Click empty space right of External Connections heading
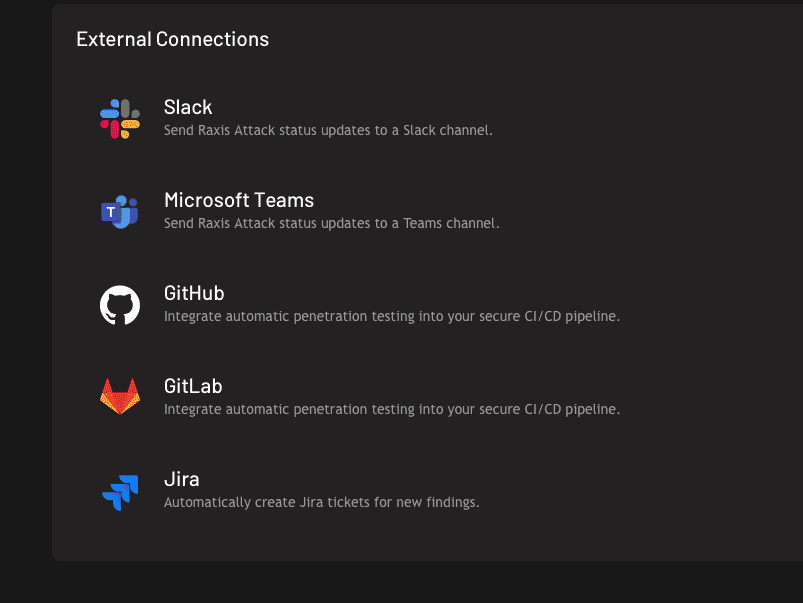This screenshot has height=603, width=803. (550, 40)
